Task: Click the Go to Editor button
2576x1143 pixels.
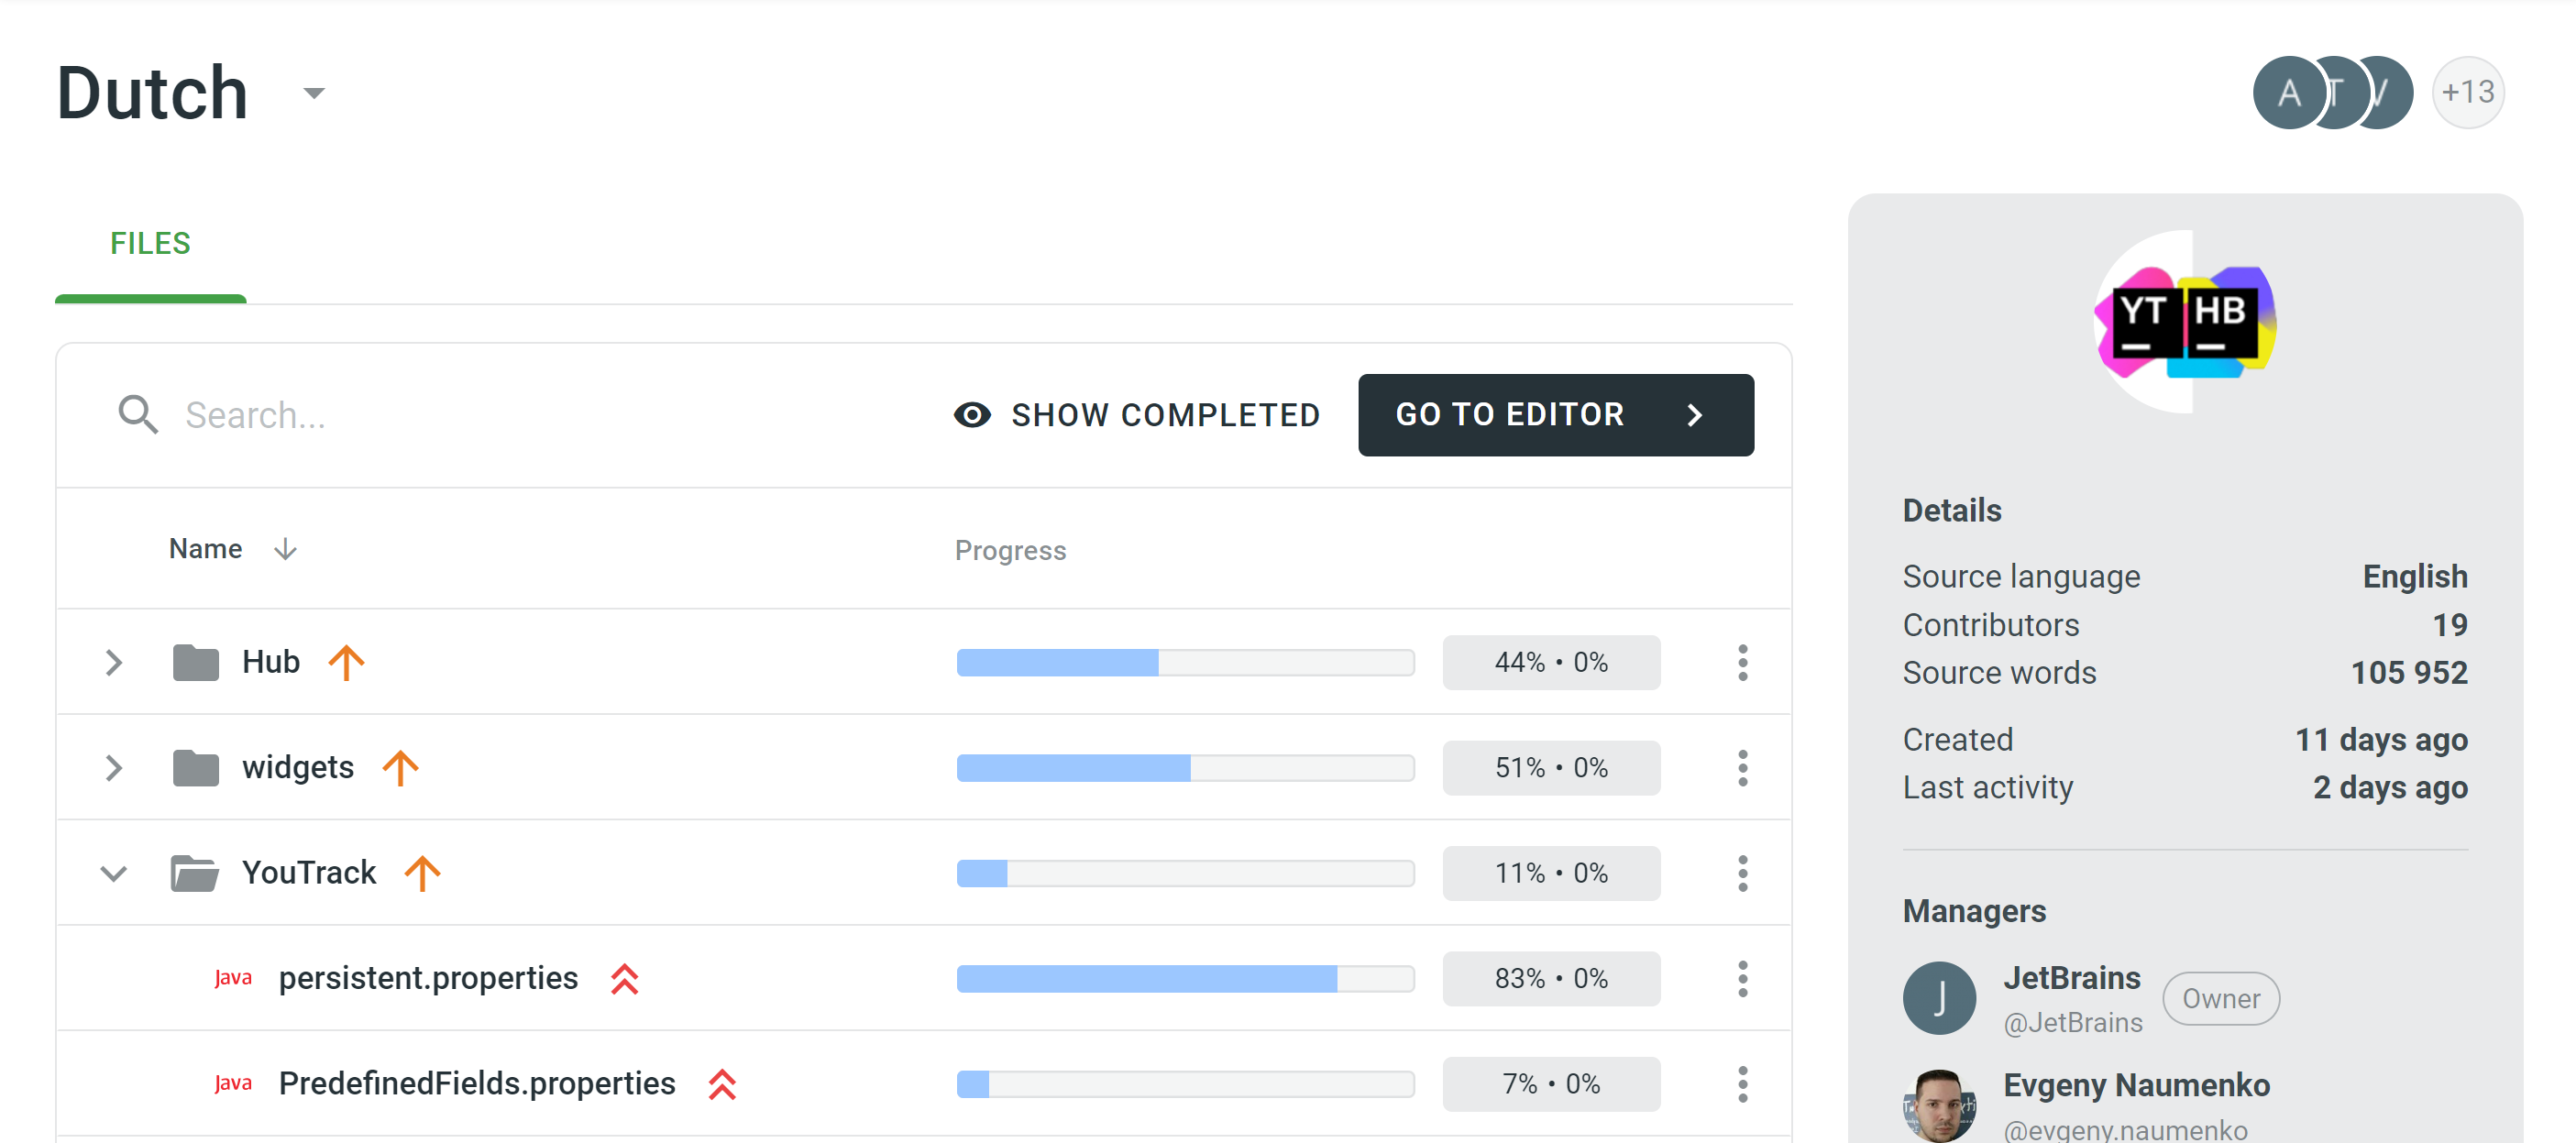Action: coord(1554,414)
